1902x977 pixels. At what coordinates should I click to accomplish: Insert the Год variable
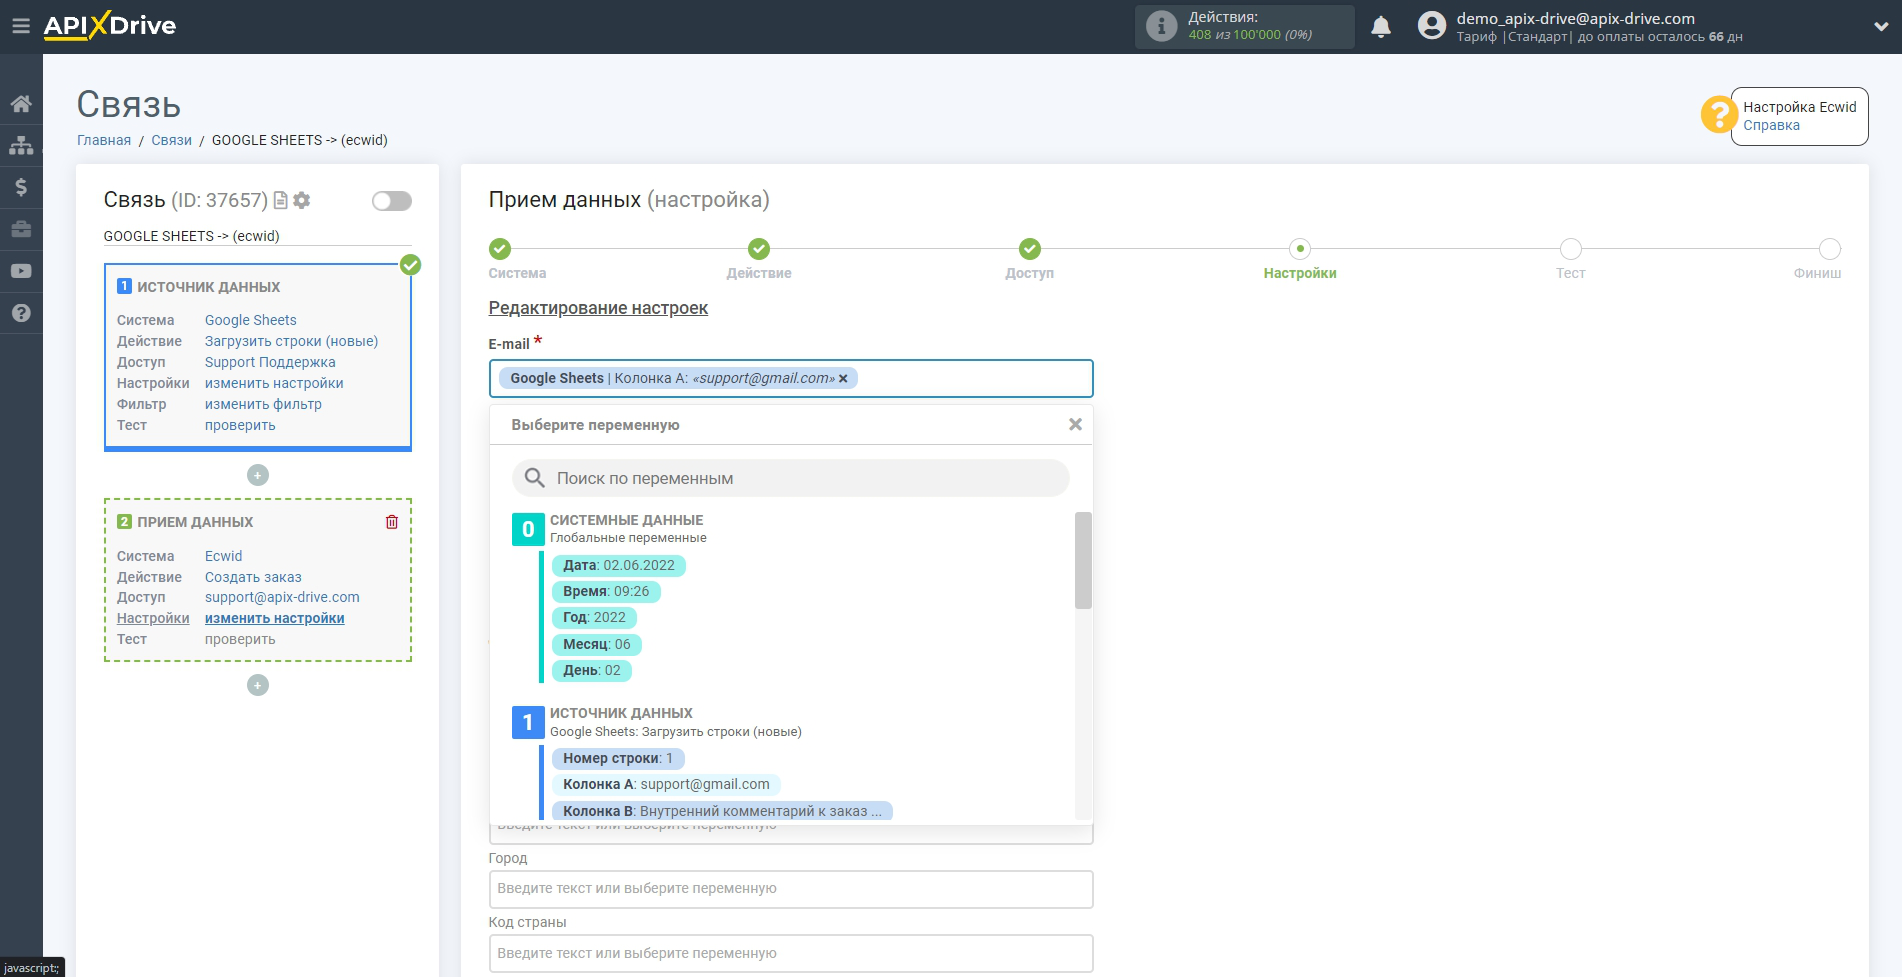point(594,617)
